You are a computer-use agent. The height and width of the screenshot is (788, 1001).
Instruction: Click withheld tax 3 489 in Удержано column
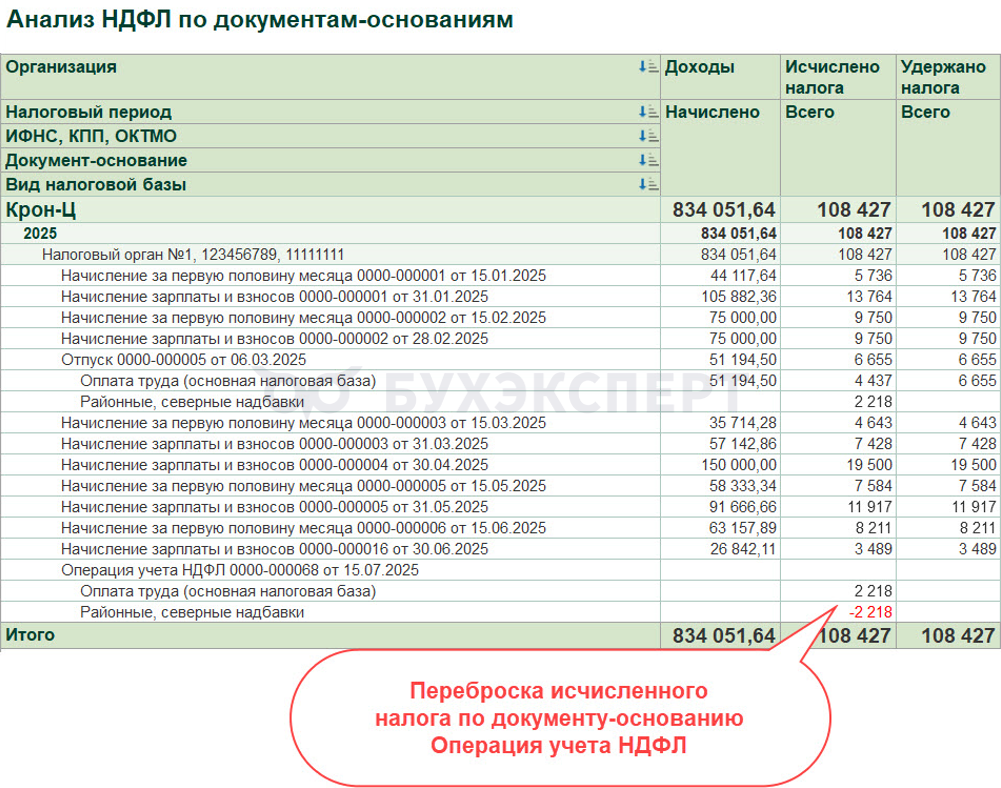click(977, 549)
